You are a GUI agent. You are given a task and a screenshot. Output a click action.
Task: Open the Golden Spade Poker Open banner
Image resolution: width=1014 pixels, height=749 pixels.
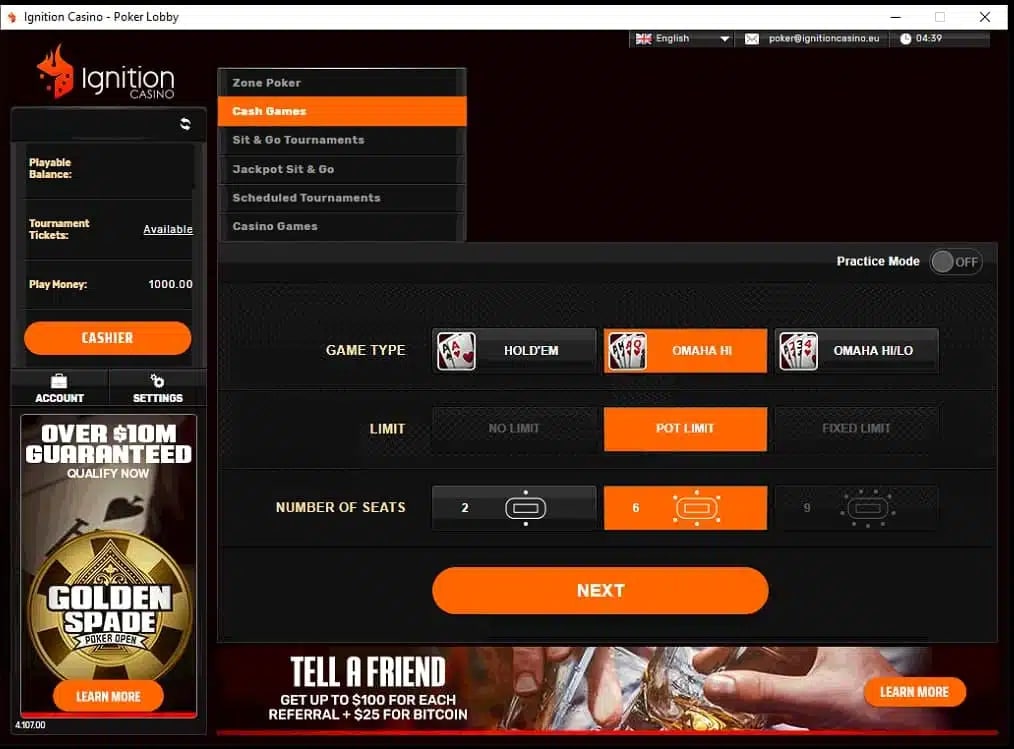(x=109, y=566)
